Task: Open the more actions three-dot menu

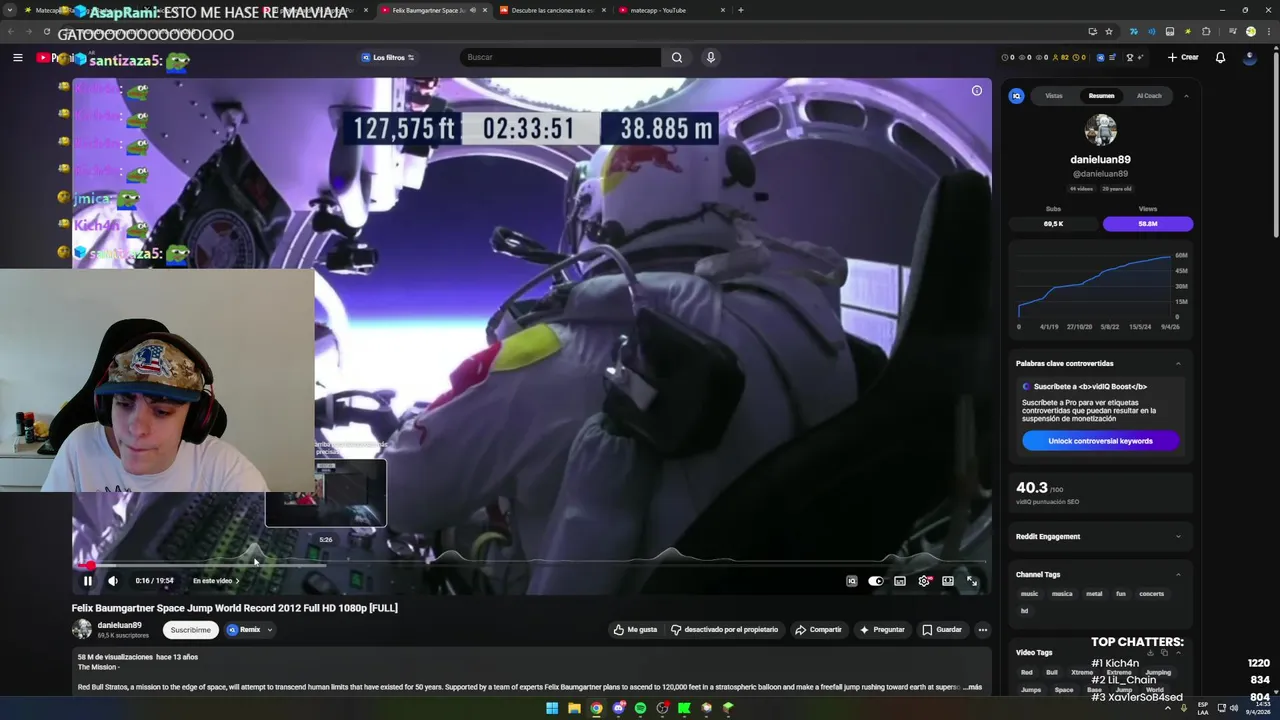Action: point(983,630)
